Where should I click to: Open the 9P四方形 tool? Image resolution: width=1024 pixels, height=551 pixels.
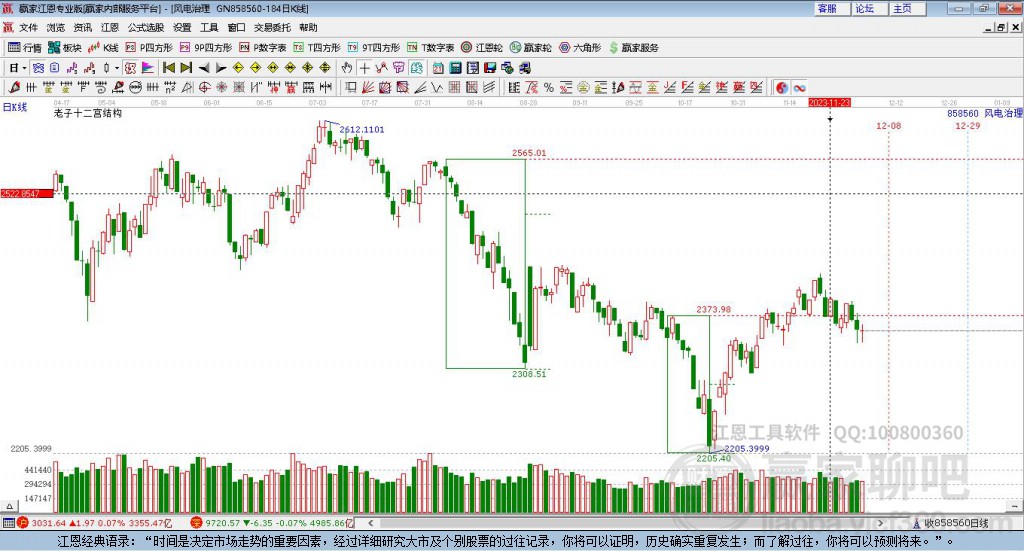pos(206,48)
